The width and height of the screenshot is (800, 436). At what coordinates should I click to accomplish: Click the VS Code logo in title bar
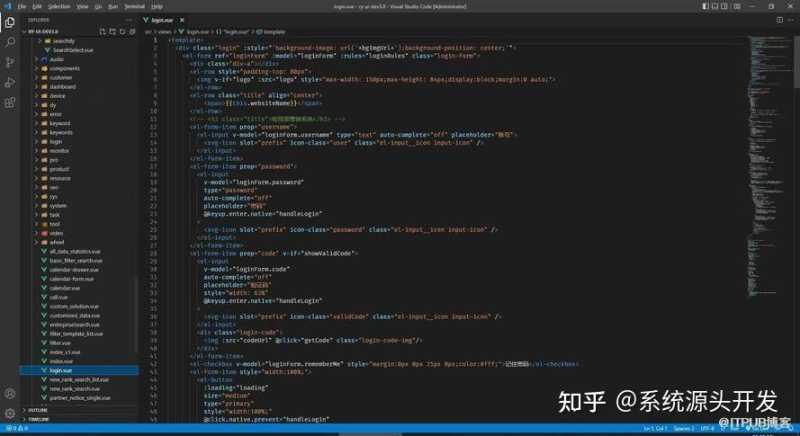click(x=8, y=7)
